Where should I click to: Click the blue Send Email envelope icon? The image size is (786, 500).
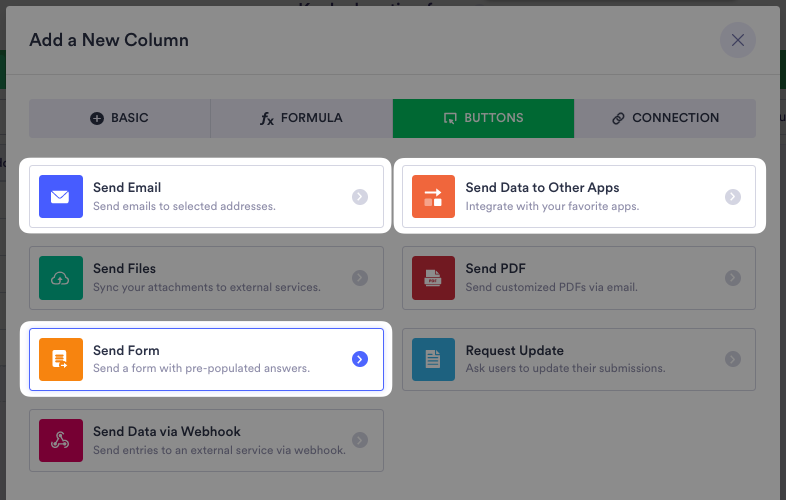[60, 197]
